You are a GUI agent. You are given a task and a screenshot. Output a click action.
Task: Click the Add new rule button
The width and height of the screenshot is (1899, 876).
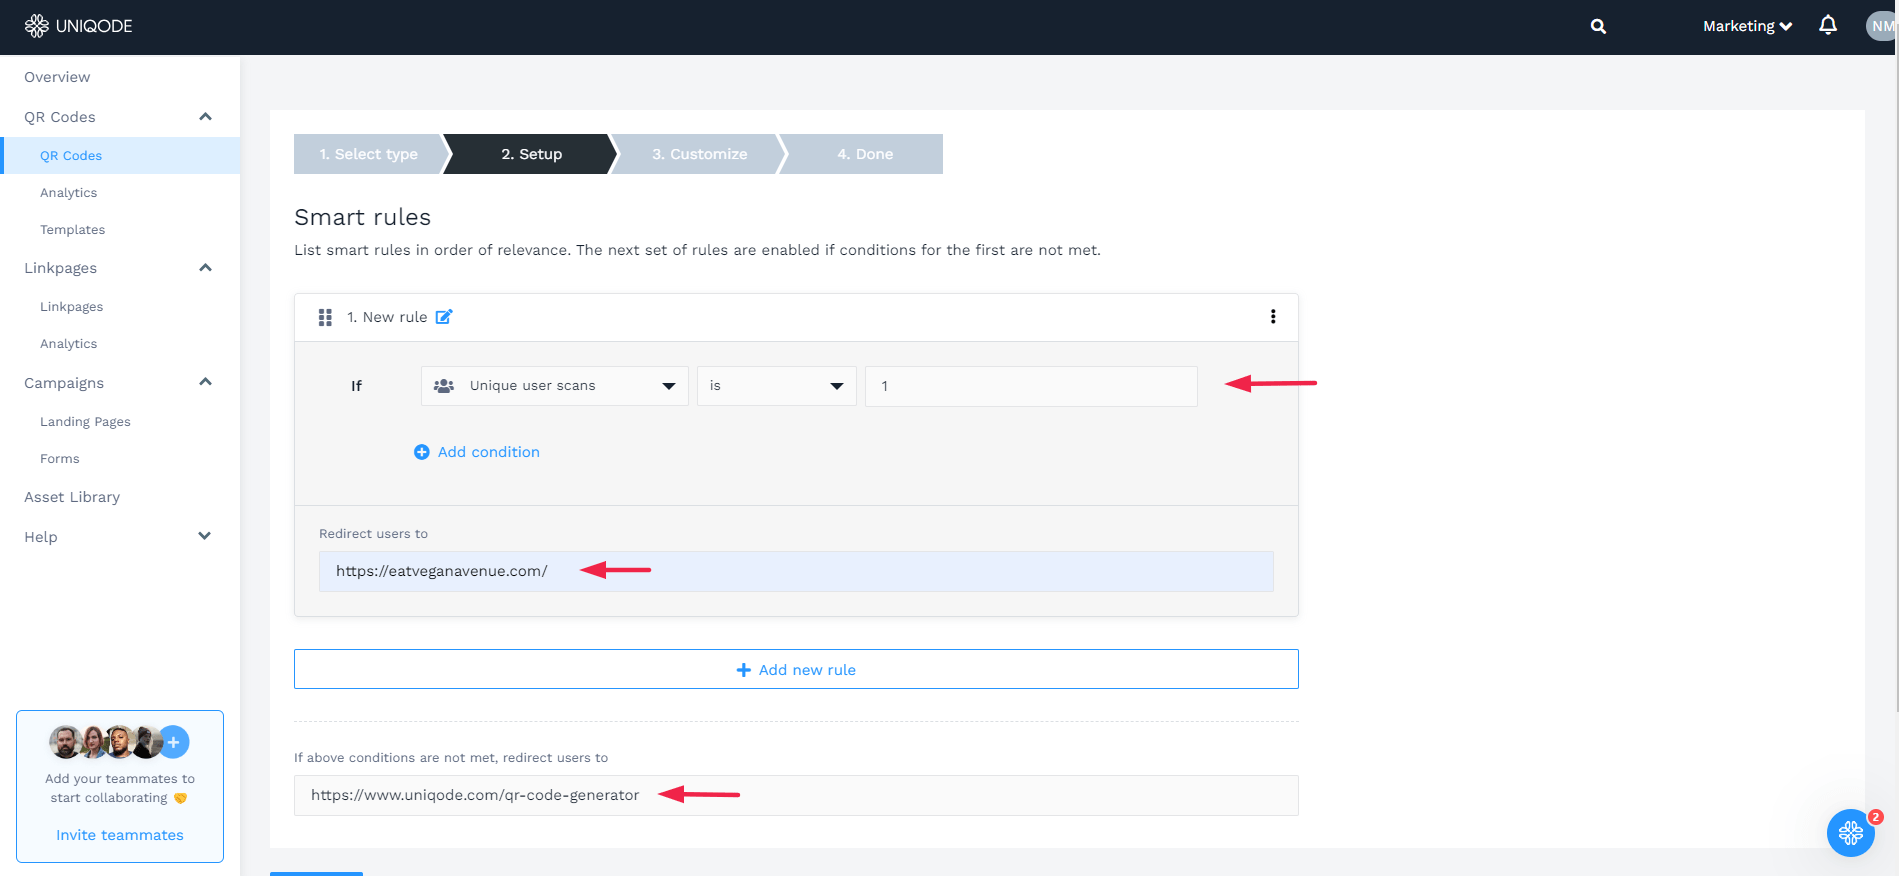tap(796, 670)
